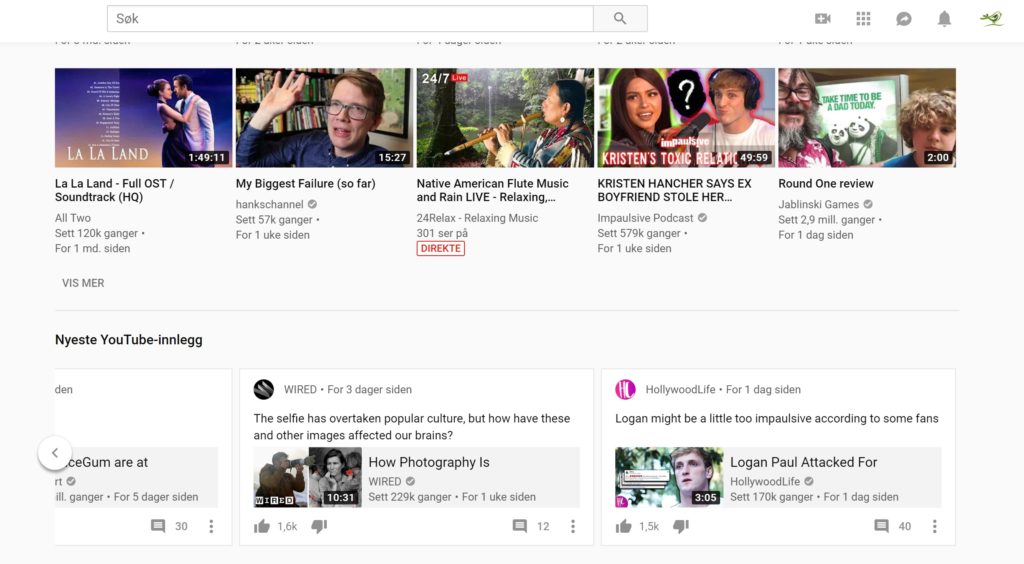The height and width of the screenshot is (564, 1024).
Task: Open KRISTEN HANCHER SAYS EX BOYFRIEND title
Action: coord(675,191)
